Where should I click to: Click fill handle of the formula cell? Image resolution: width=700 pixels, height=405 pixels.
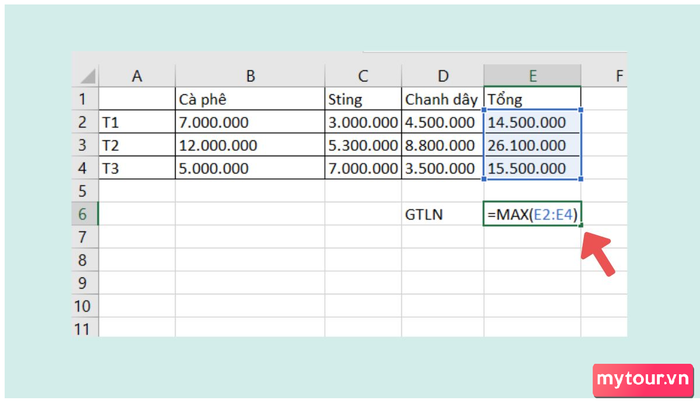pyautogui.click(x=581, y=225)
